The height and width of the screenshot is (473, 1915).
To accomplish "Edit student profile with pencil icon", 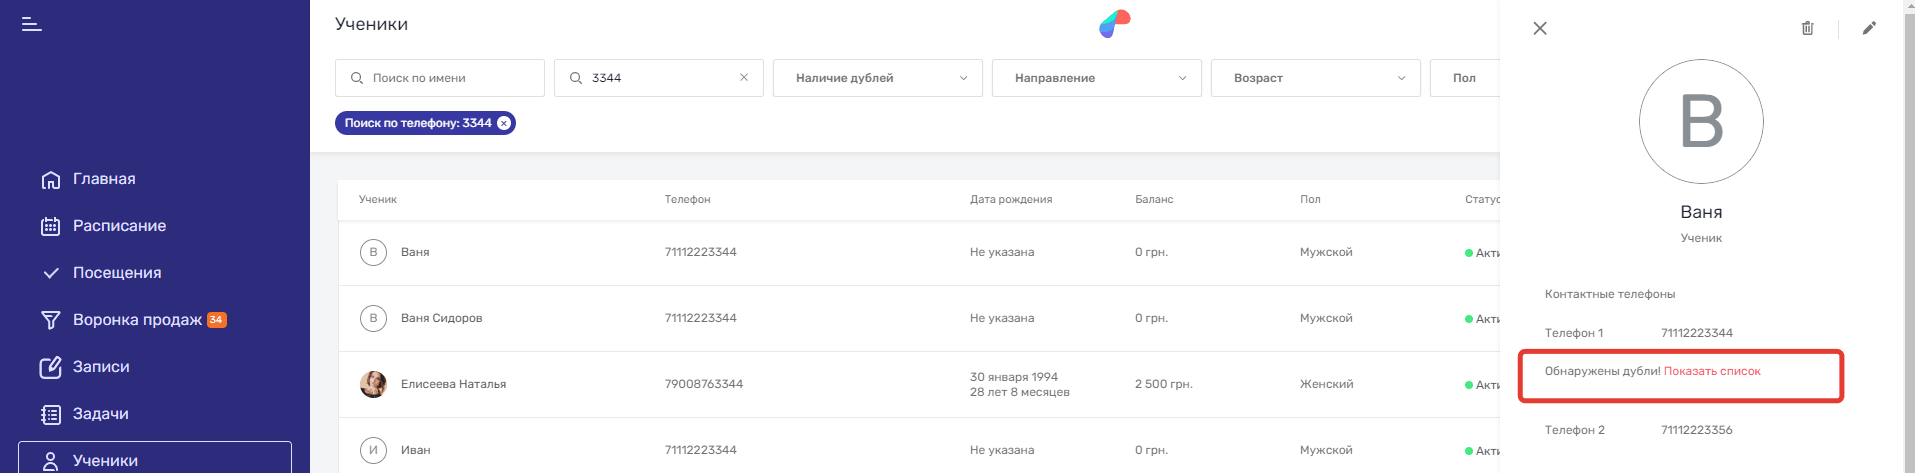I will point(1869,29).
